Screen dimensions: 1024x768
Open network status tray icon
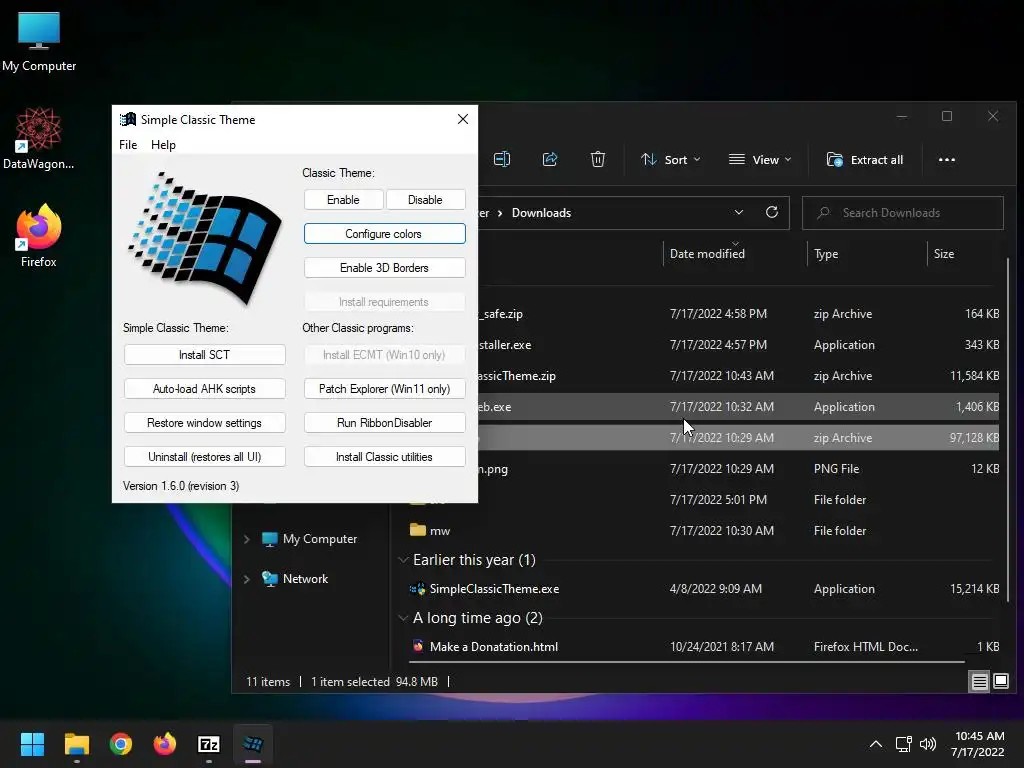click(x=903, y=743)
